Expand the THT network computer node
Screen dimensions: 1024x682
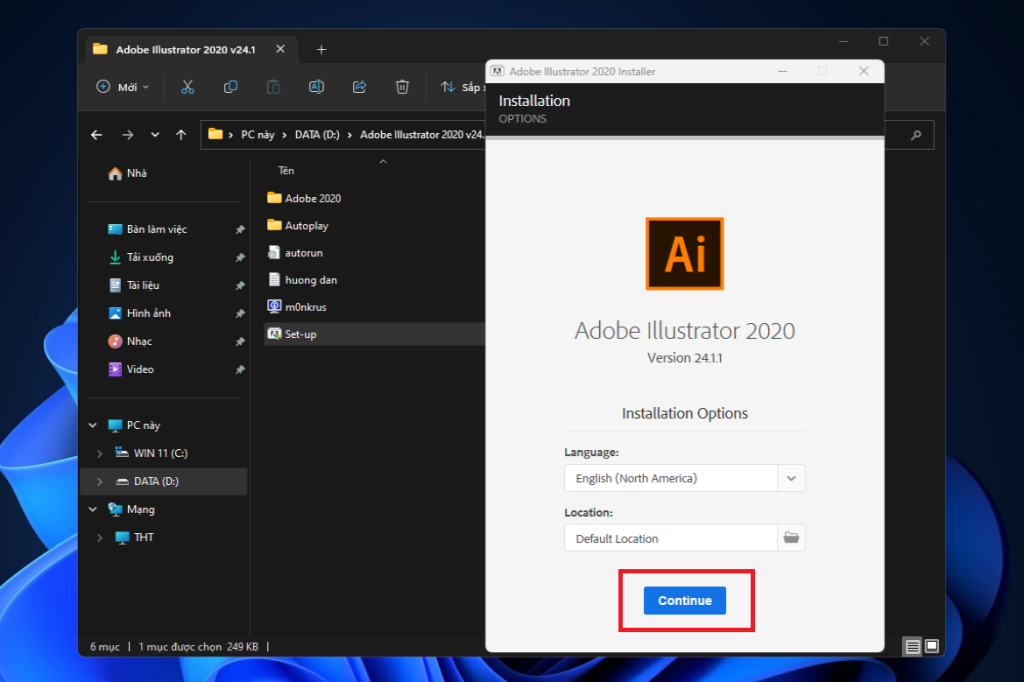pos(100,538)
